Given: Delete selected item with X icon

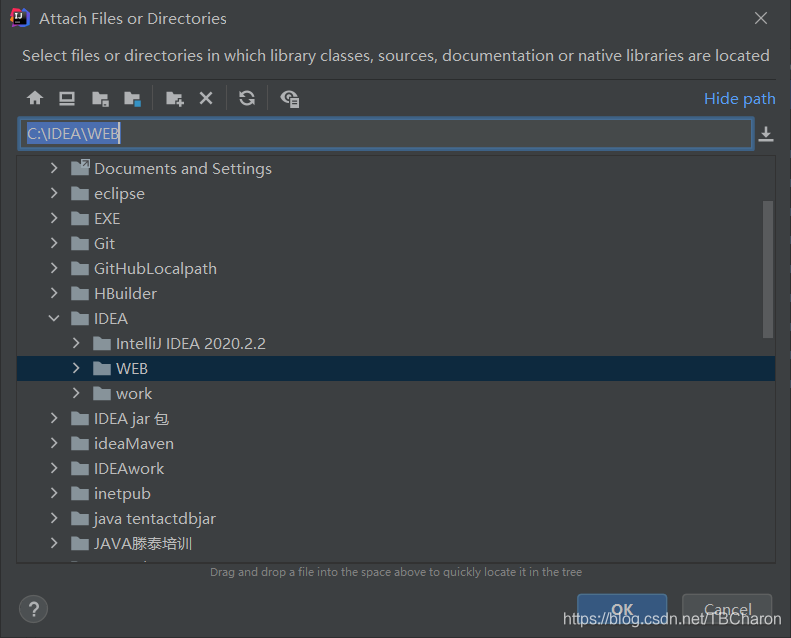Looking at the screenshot, I should point(206,98).
